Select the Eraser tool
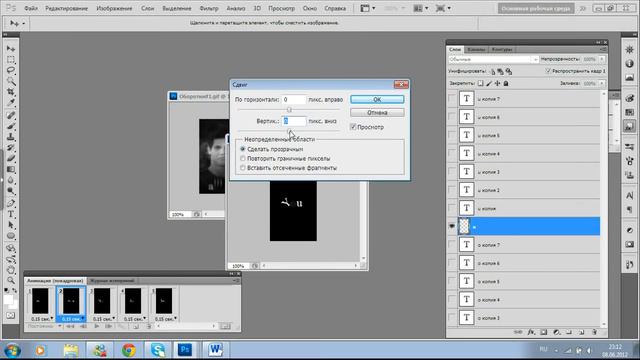 tap(11, 159)
